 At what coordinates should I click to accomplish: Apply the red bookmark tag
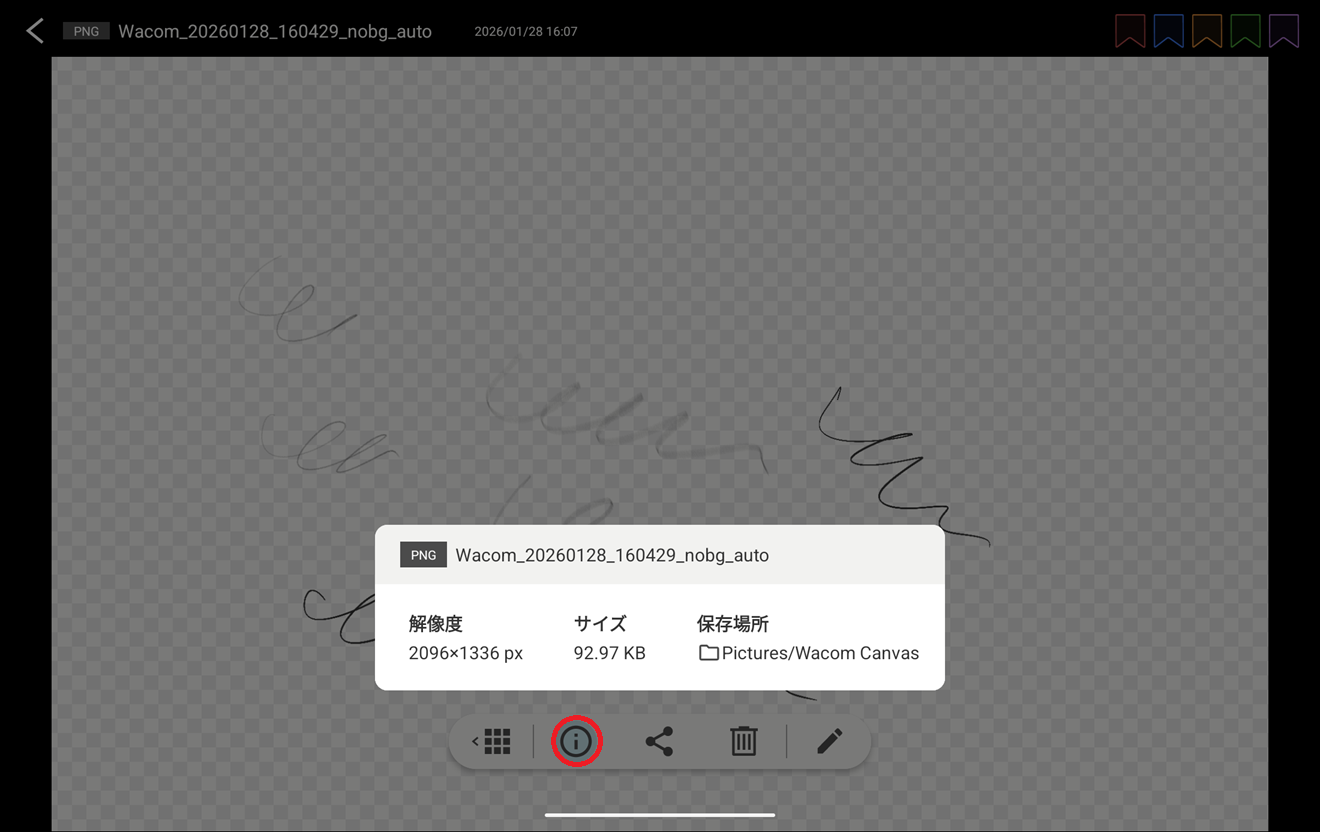(1130, 31)
